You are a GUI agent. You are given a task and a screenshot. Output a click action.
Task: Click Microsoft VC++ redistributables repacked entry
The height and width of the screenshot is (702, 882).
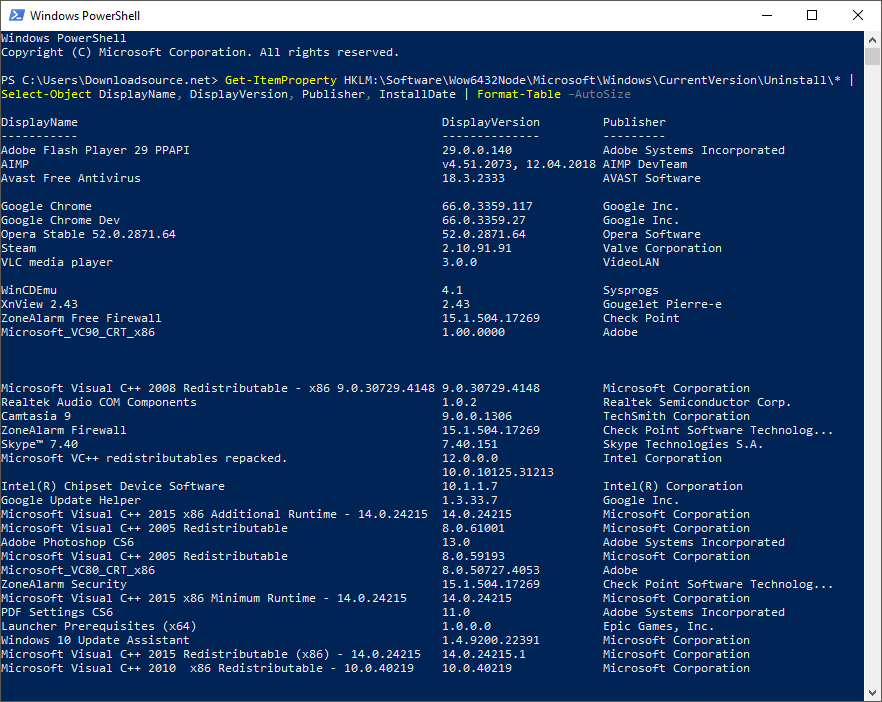point(144,458)
